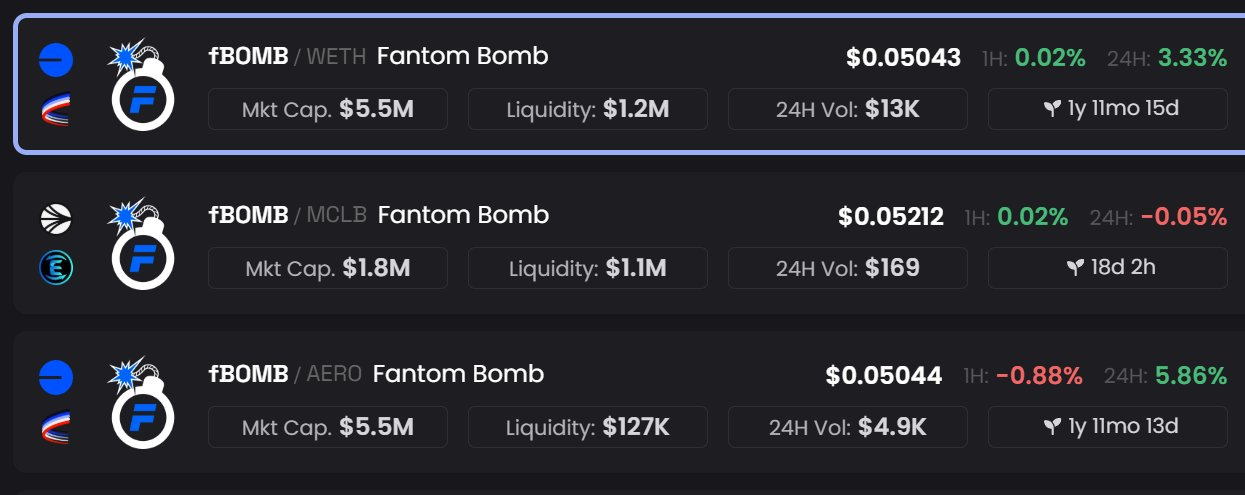Click the Fantom Bomb logo in the MCLB pair row
1245x495 pixels.
[141, 244]
